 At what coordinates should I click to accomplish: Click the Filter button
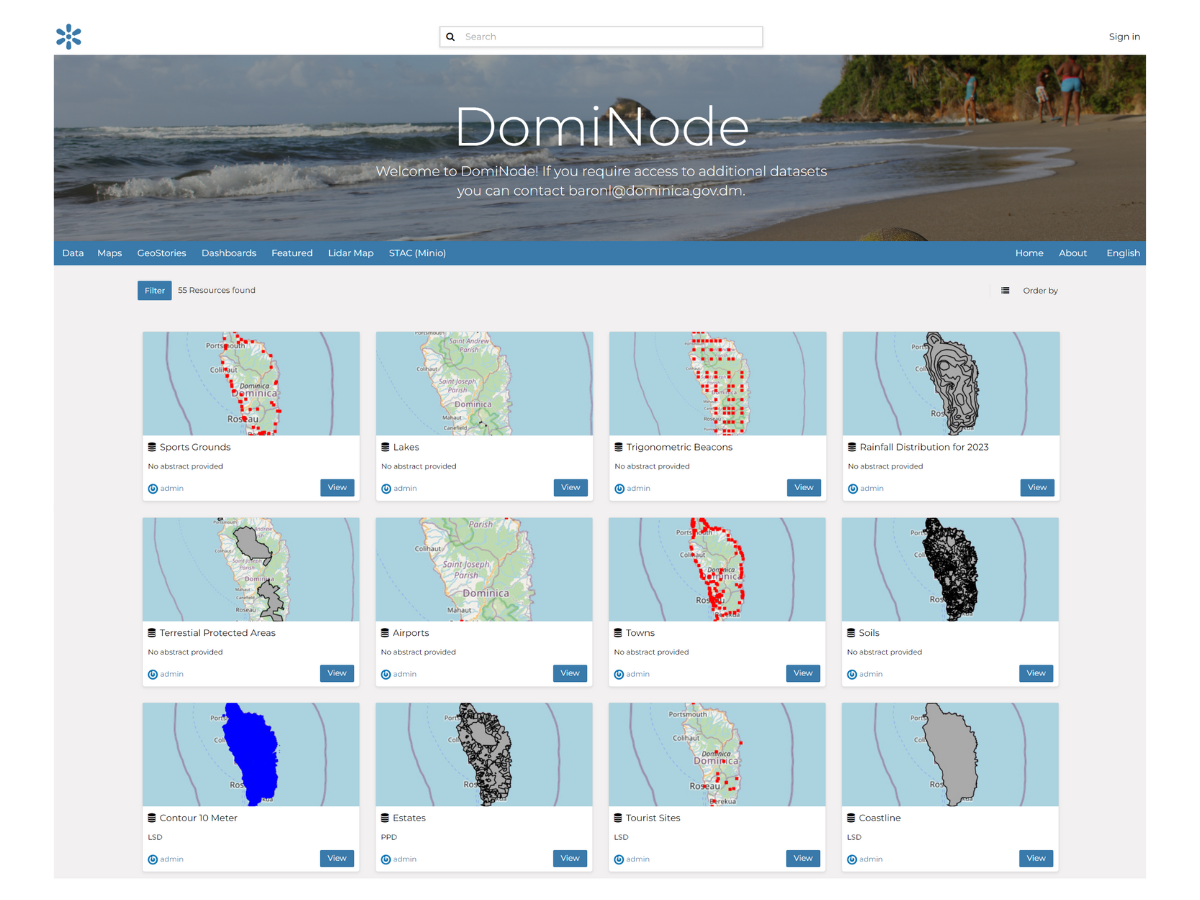154,291
